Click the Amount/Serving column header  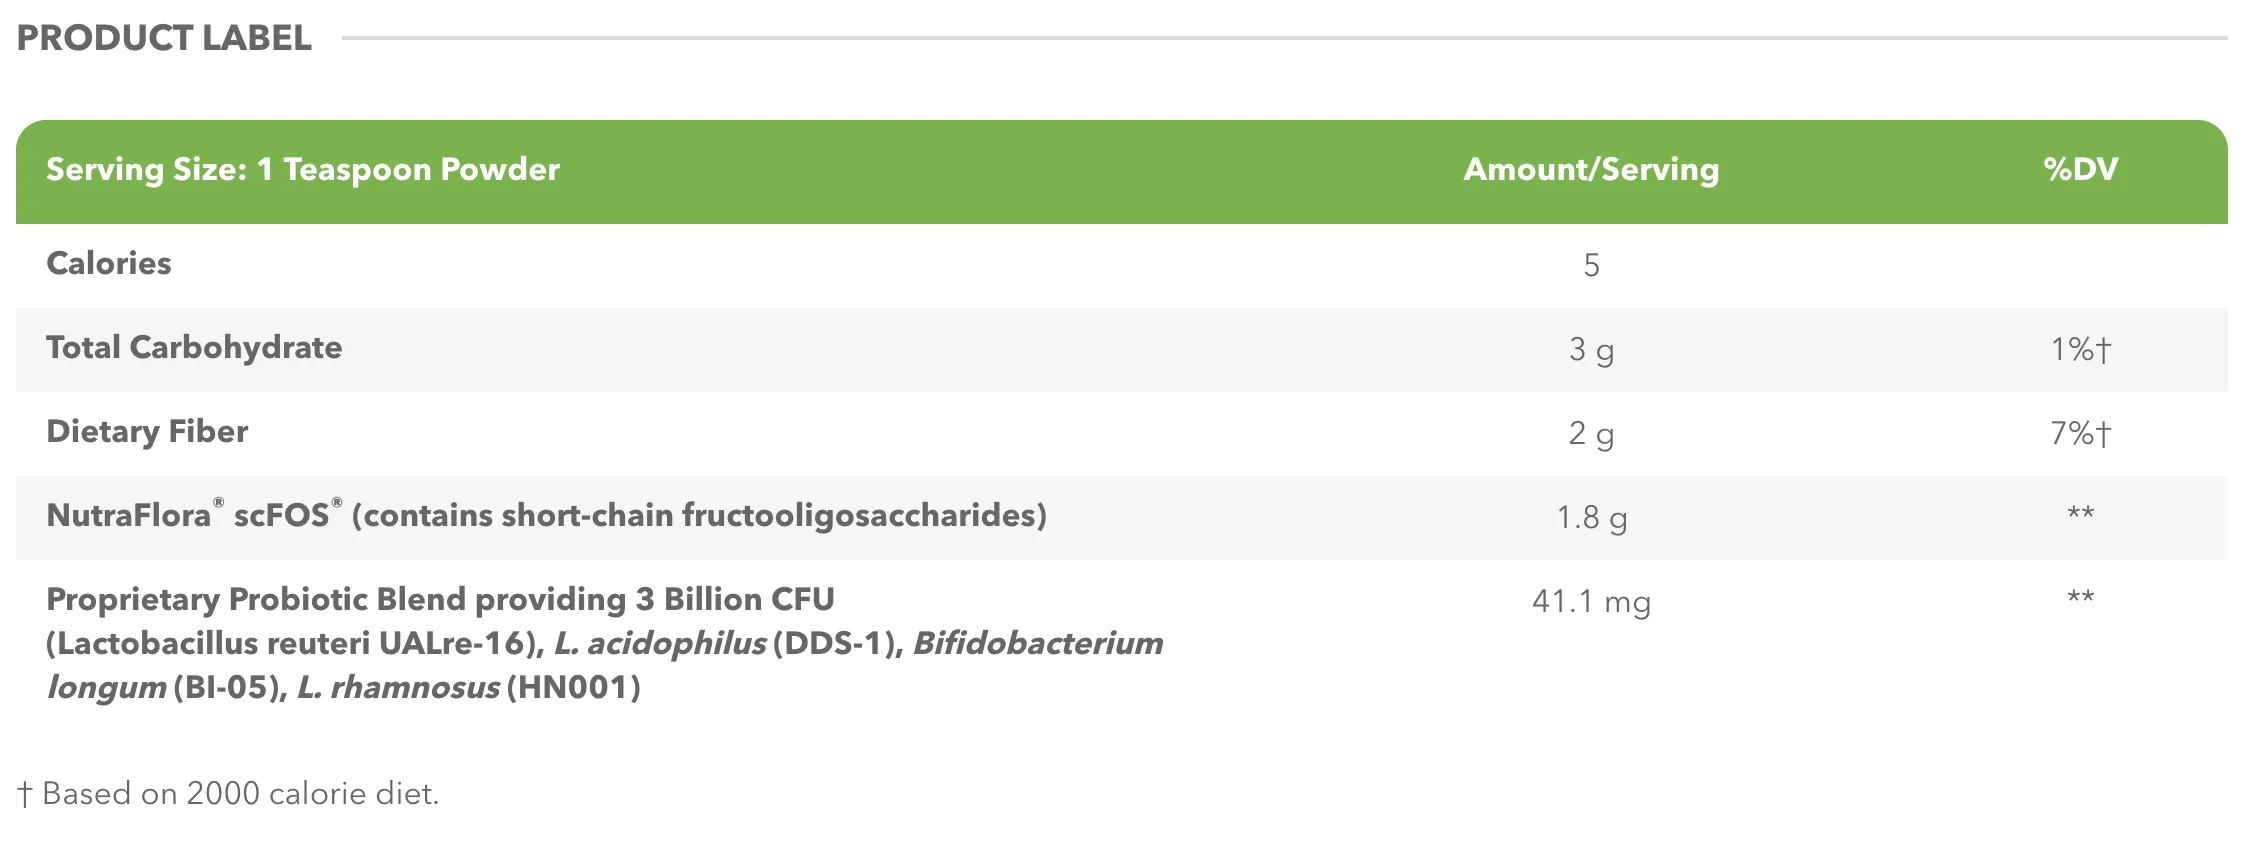point(1591,169)
